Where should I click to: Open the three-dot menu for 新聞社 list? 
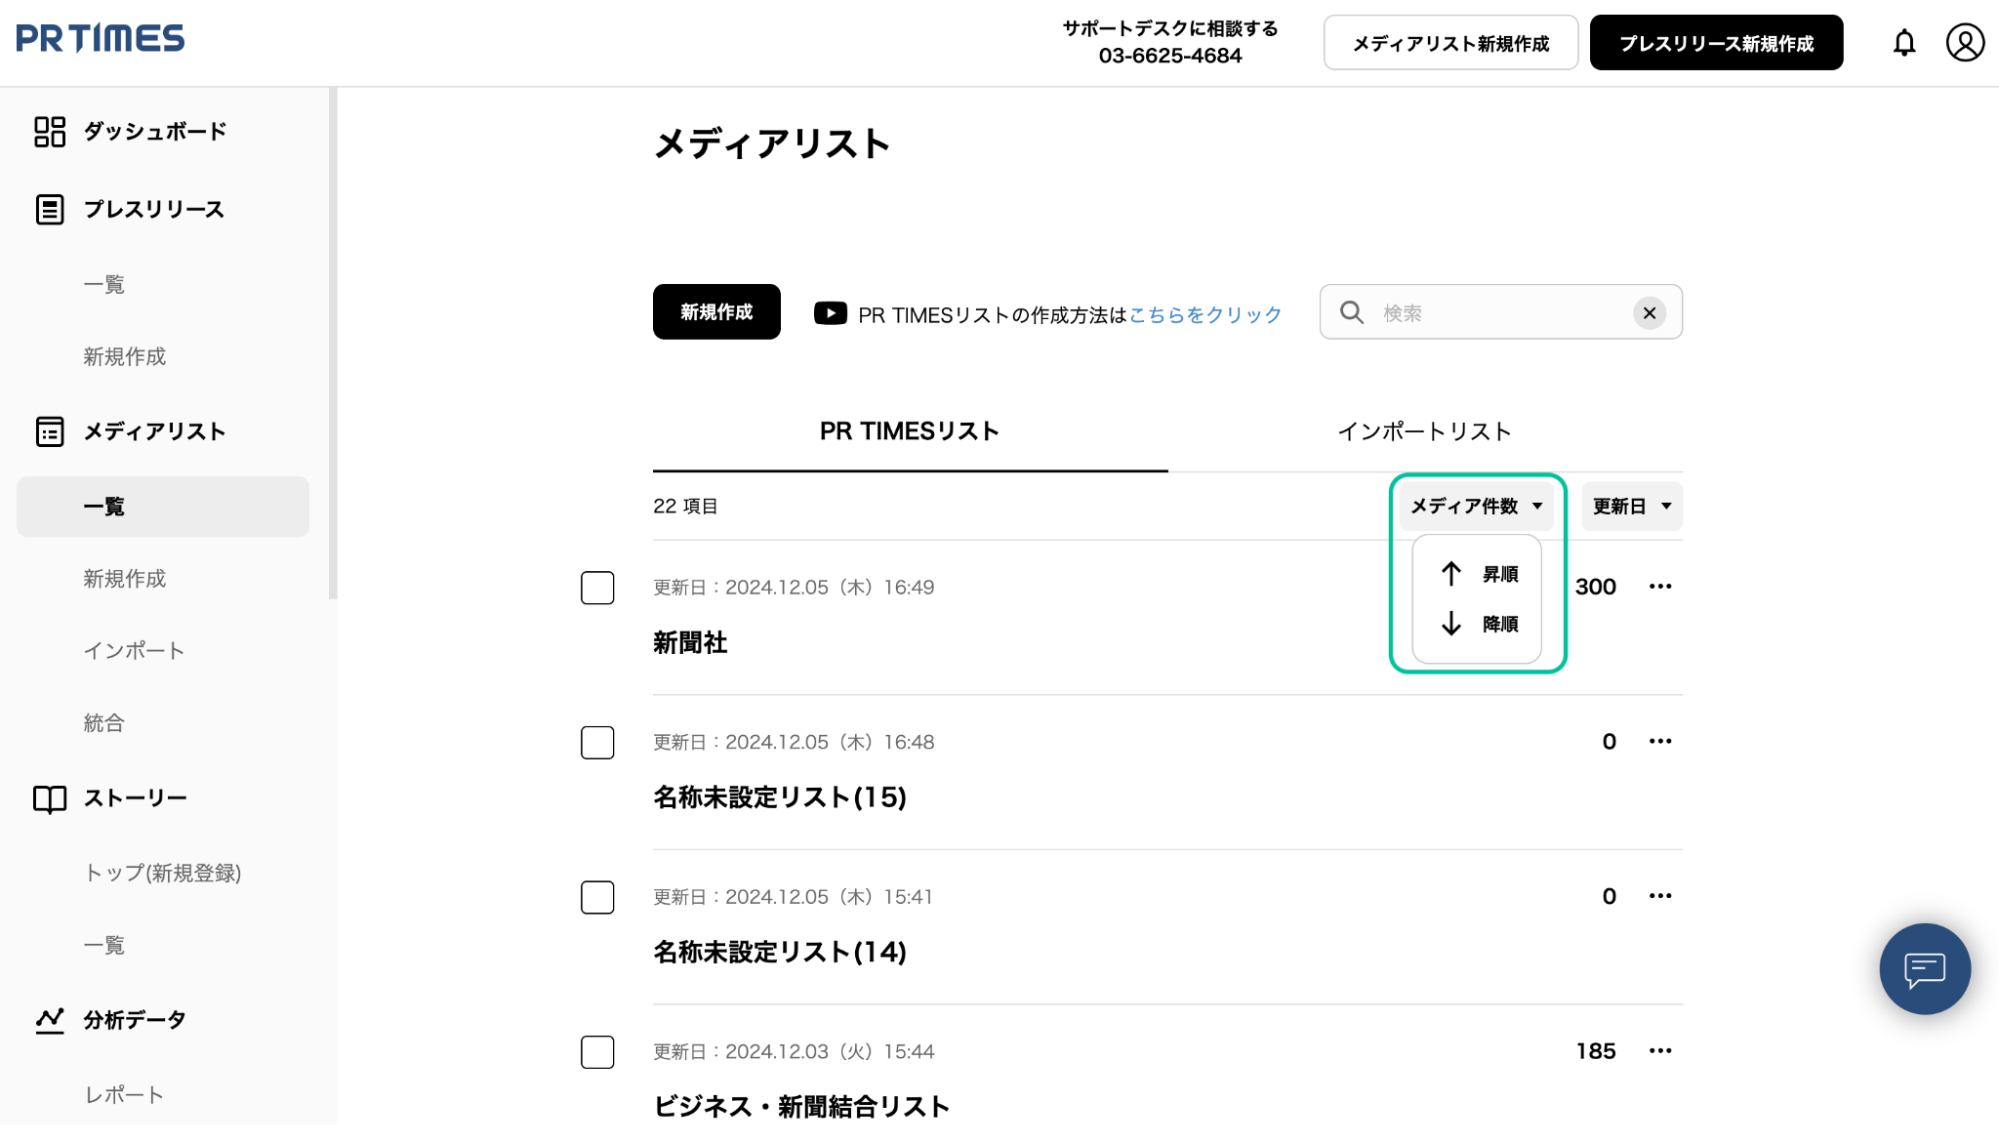click(x=1660, y=587)
